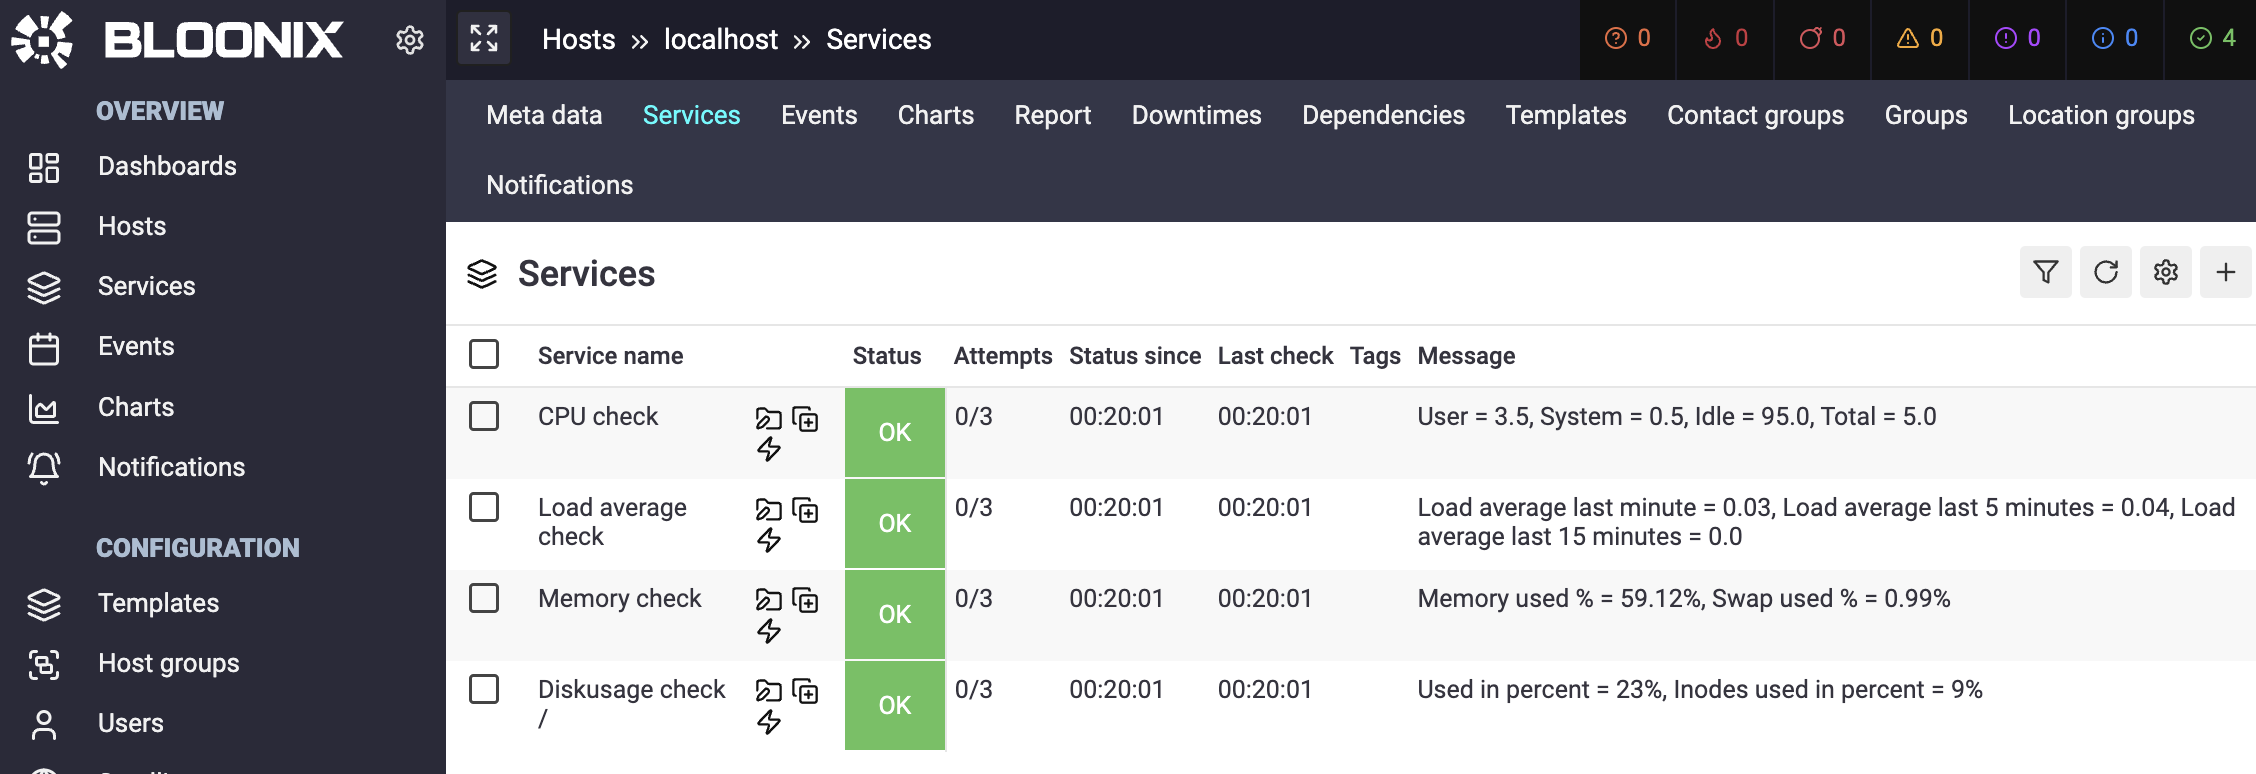Open the Contact groups tab

click(1756, 116)
